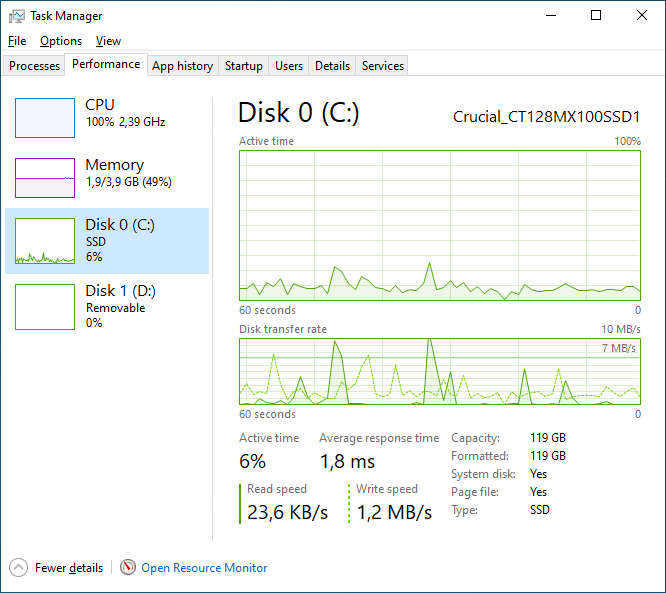
Task: Switch to the Processes tab
Action: coord(35,66)
